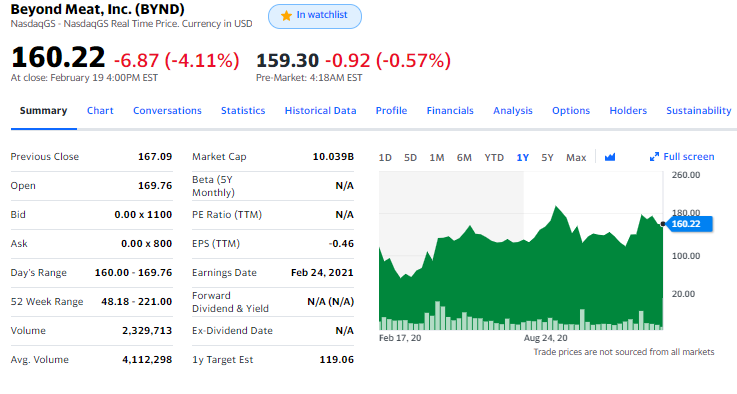Image resolution: width=737 pixels, height=394 pixels.
Task: Go to the Statistics tab
Action: click(243, 110)
